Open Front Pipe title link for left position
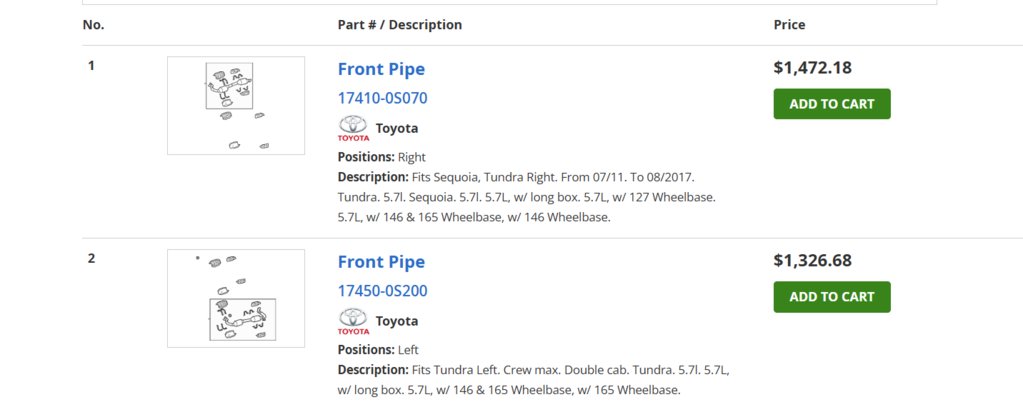The image size is (1023, 412). [x=381, y=262]
